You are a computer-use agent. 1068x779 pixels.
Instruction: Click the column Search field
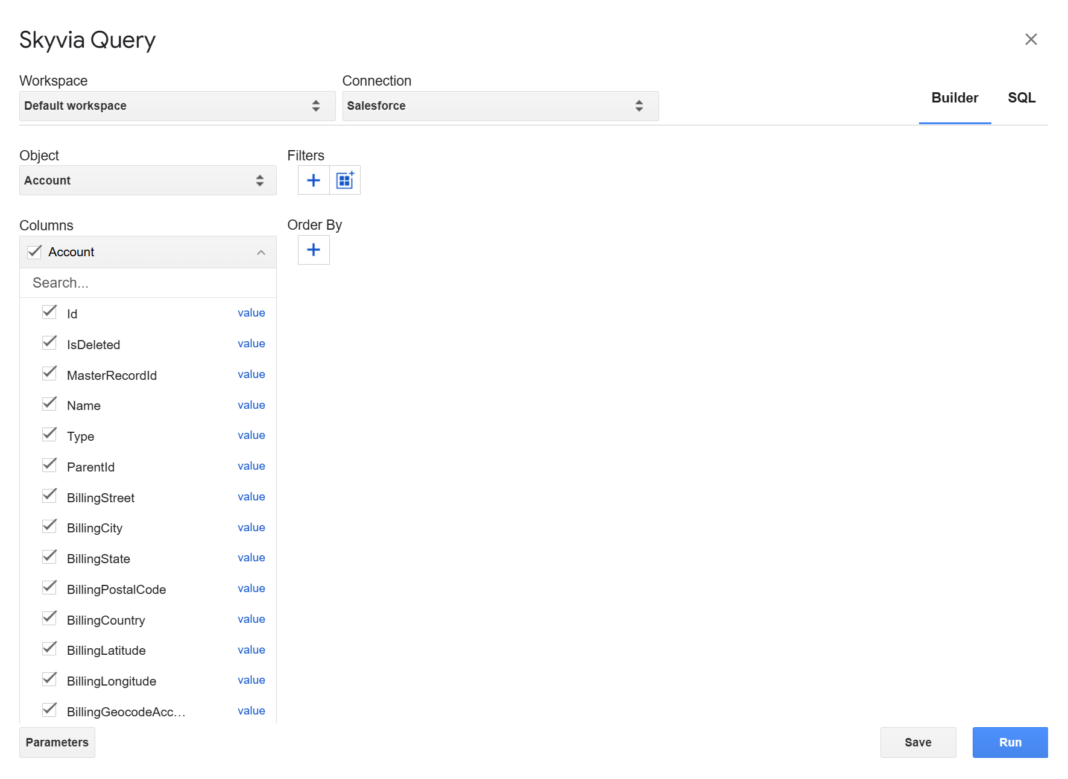147,282
